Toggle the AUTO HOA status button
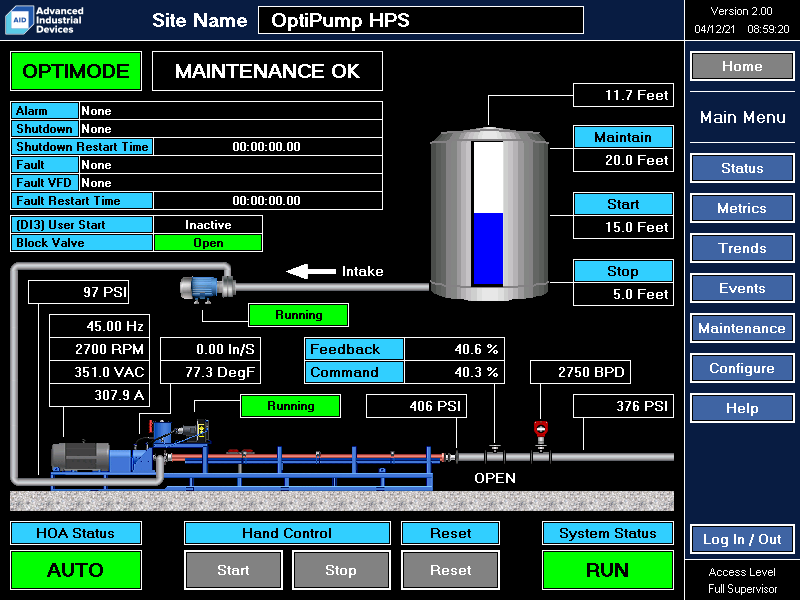 click(x=76, y=570)
